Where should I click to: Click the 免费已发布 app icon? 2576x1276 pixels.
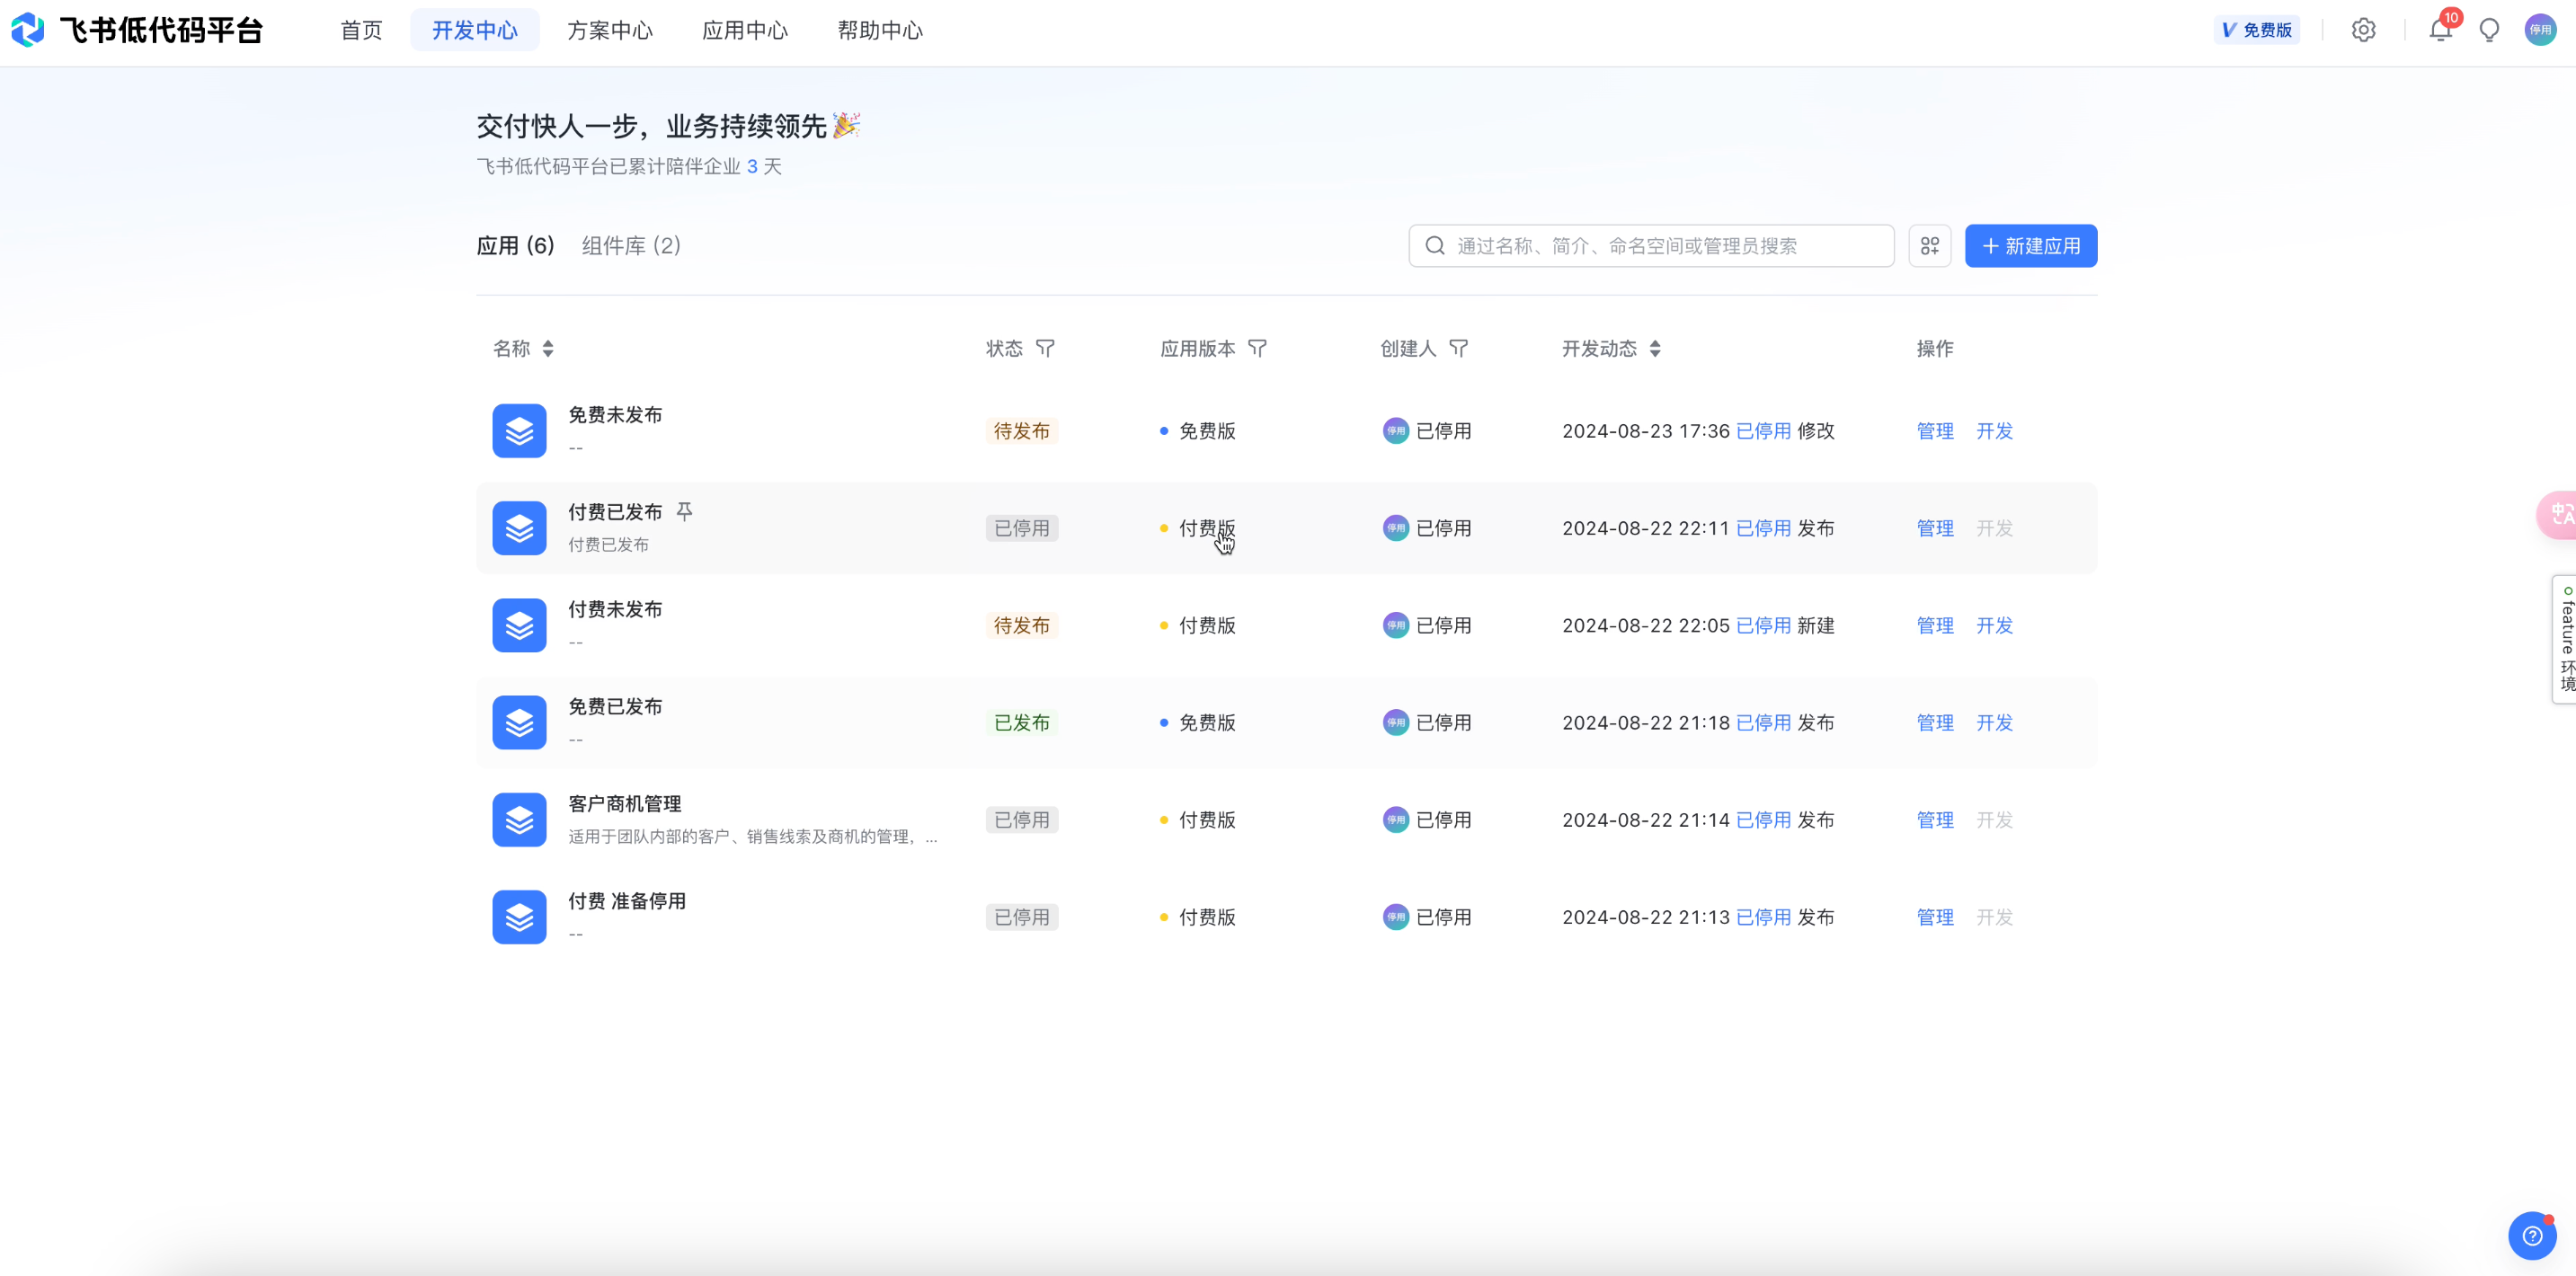coord(519,722)
